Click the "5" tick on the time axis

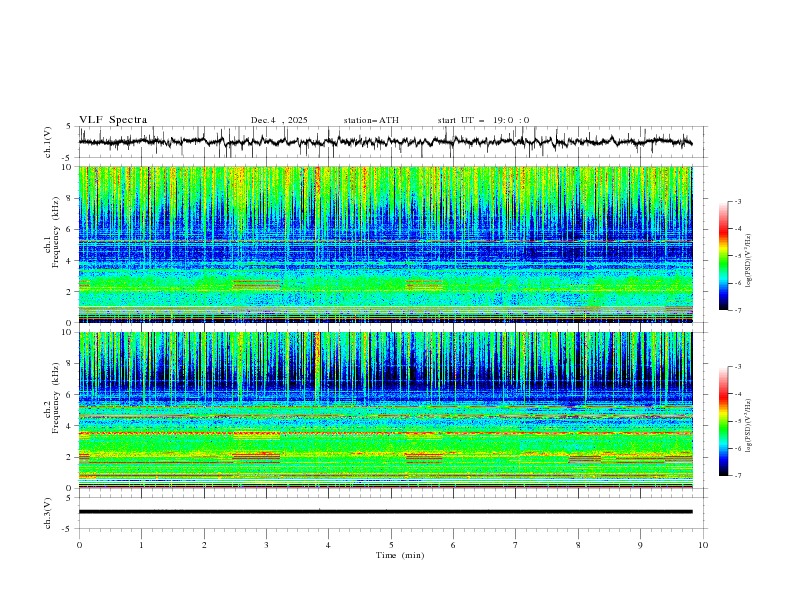[x=391, y=545]
